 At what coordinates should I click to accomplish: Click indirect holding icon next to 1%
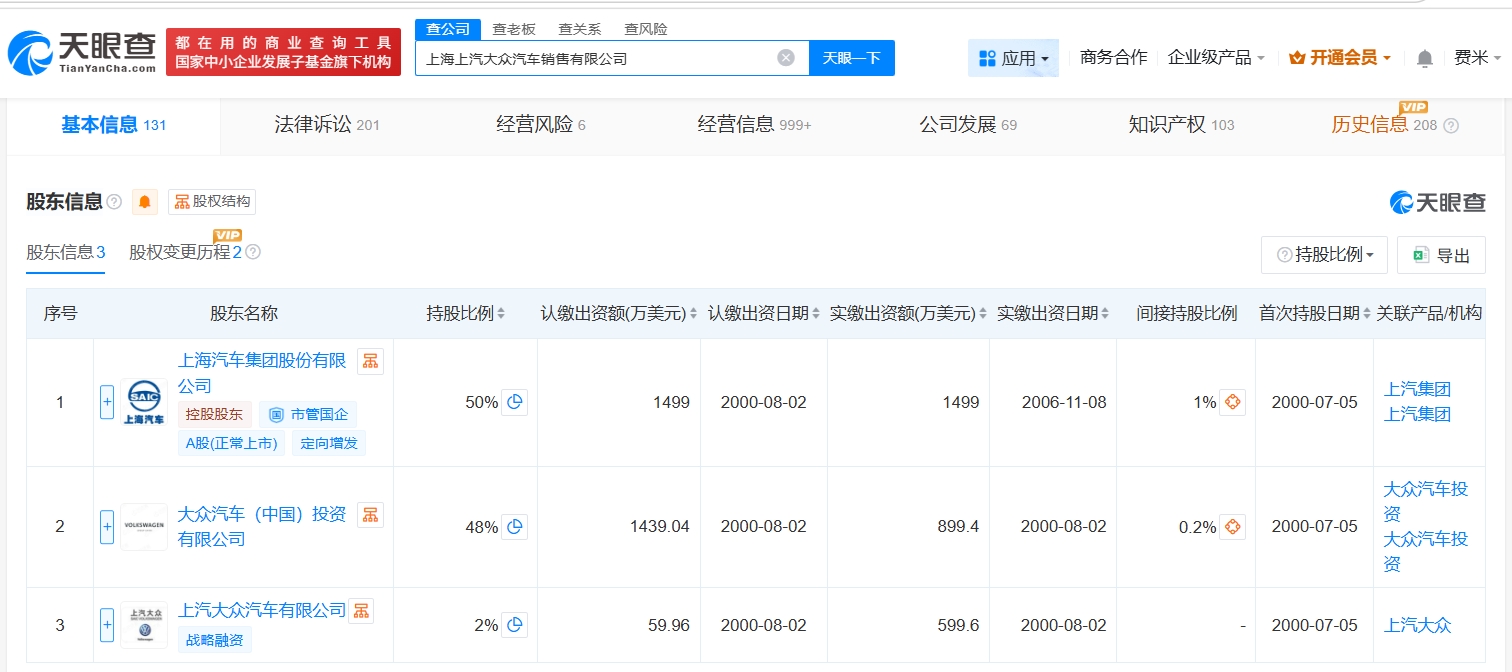1232,402
